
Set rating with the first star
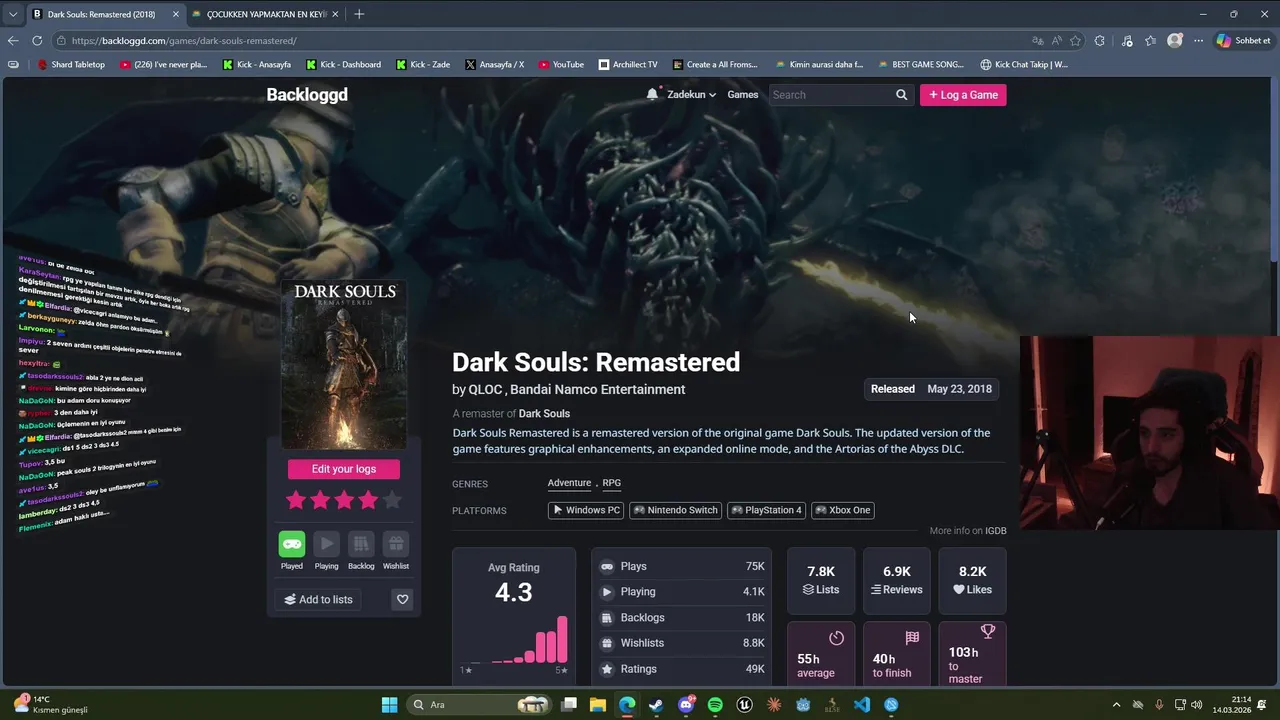[x=296, y=500]
